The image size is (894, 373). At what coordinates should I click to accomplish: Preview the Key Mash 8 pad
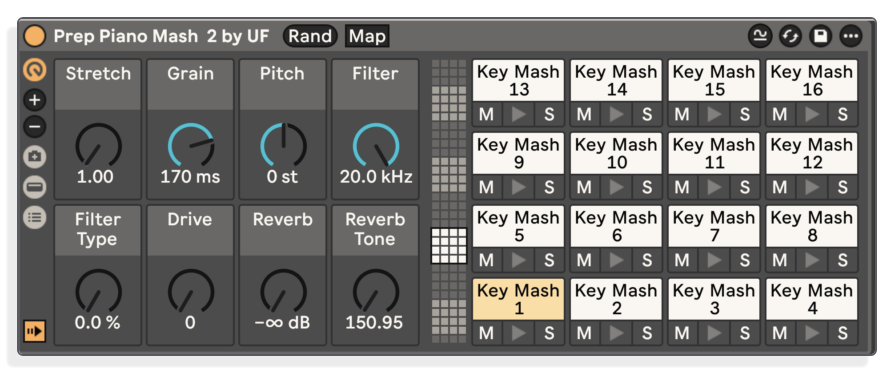812,260
